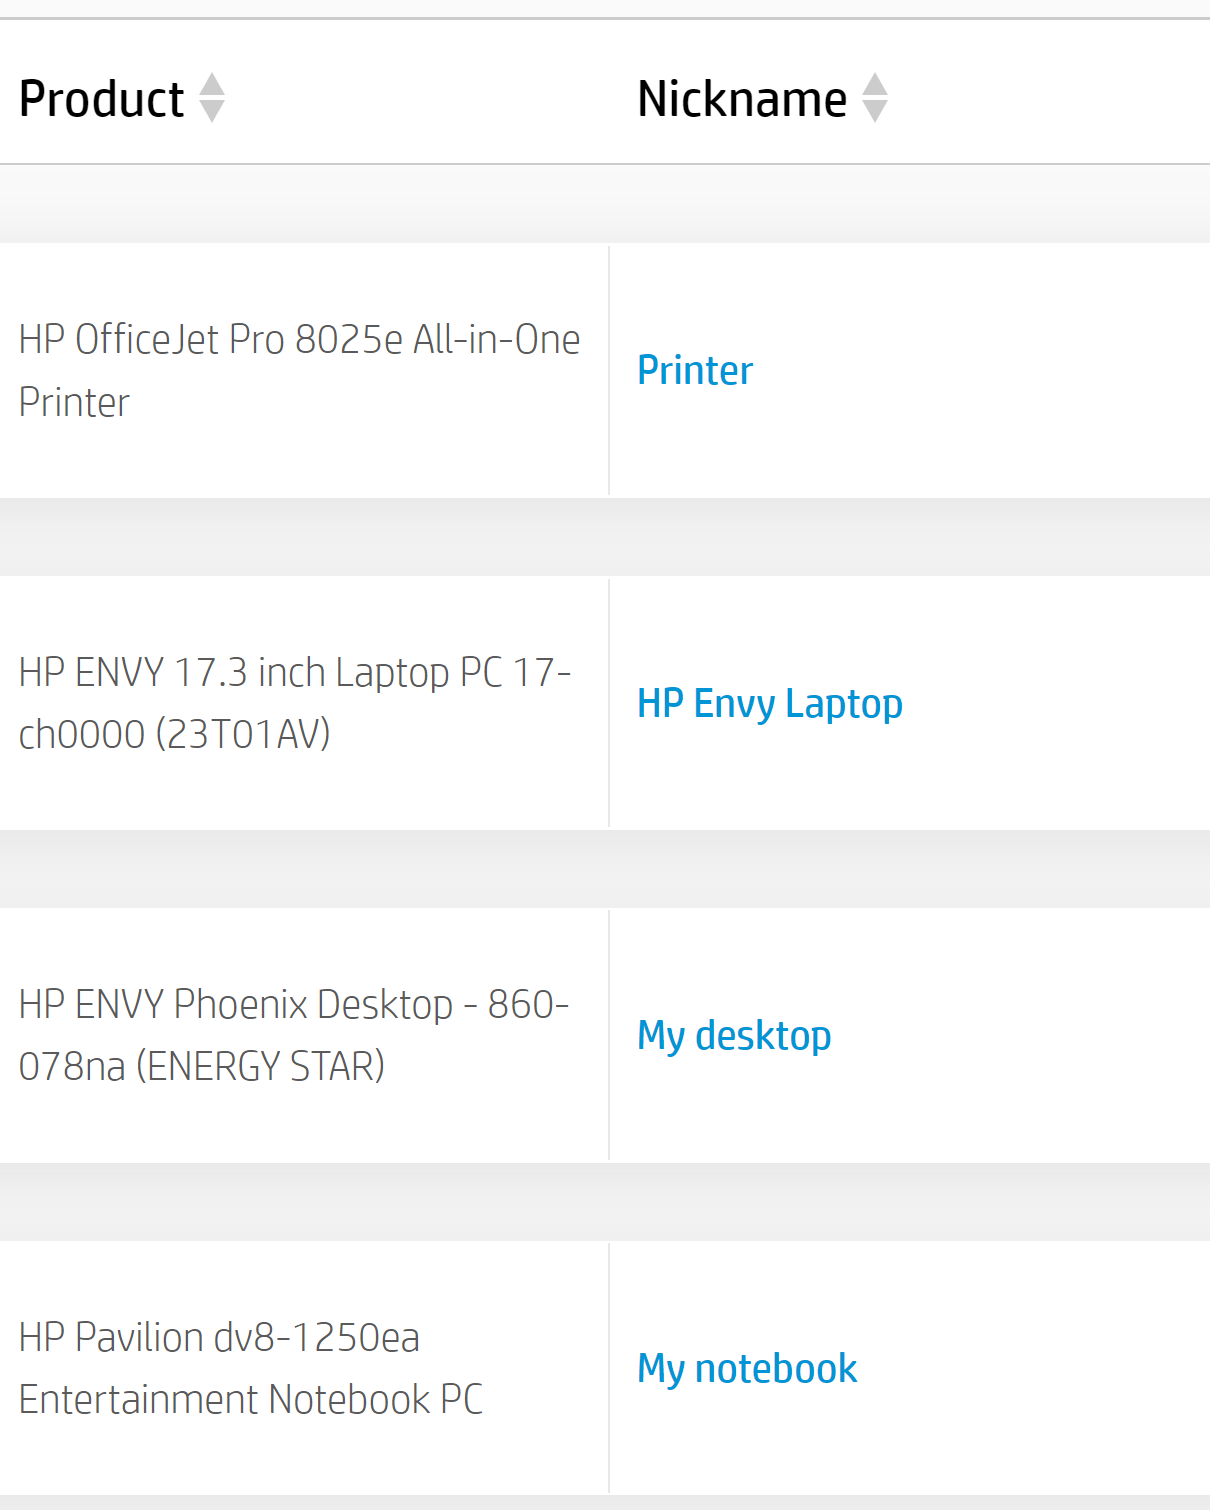Click the Nickname column header label
The image size is (1210, 1510).
tap(742, 99)
